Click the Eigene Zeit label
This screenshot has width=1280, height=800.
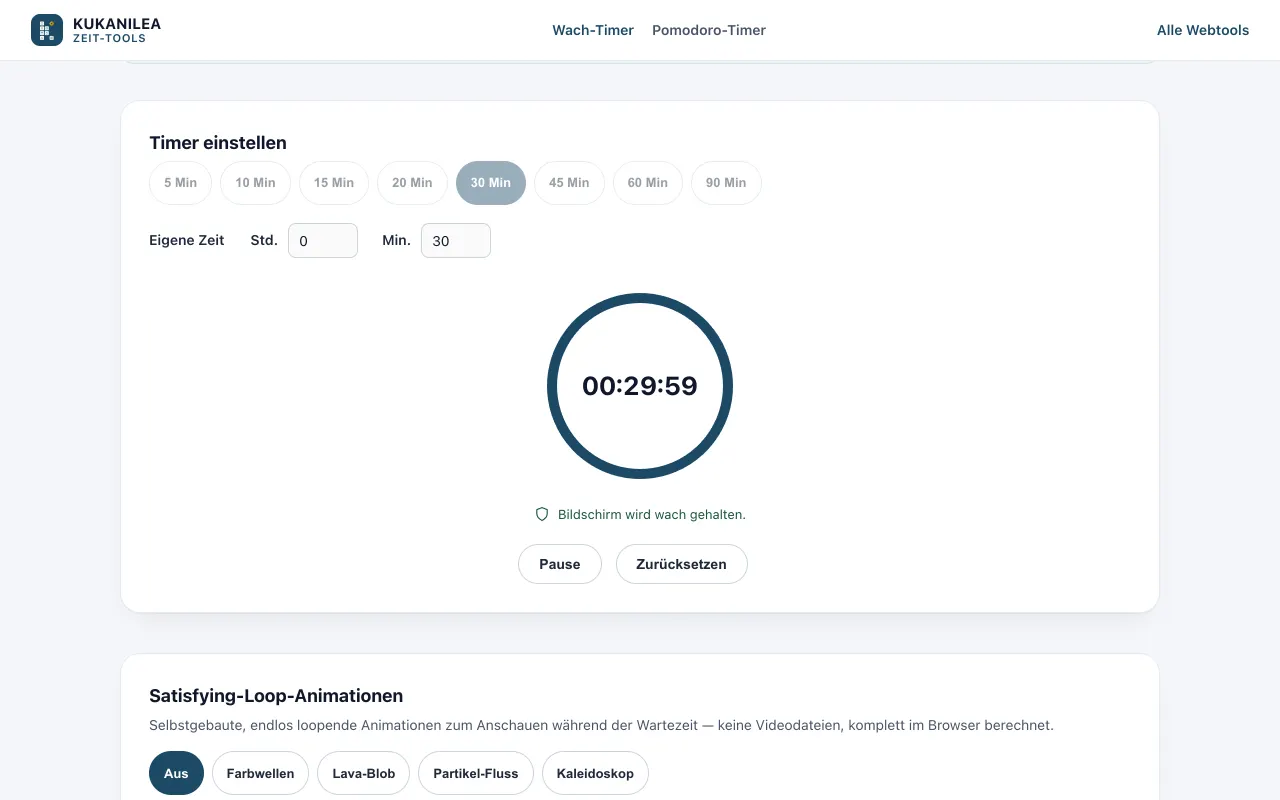tap(187, 240)
